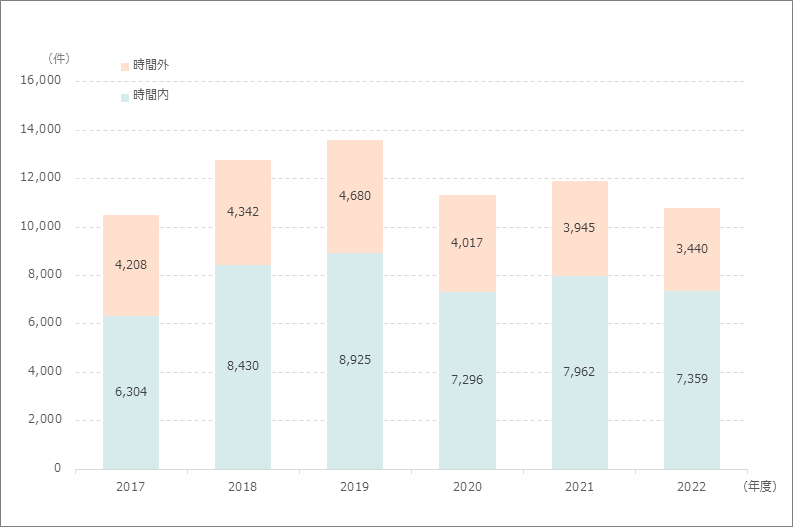Select the 2022 x-axis label
Image resolution: width=793 pixels, height=527 pixels.
tap(691, 487)
